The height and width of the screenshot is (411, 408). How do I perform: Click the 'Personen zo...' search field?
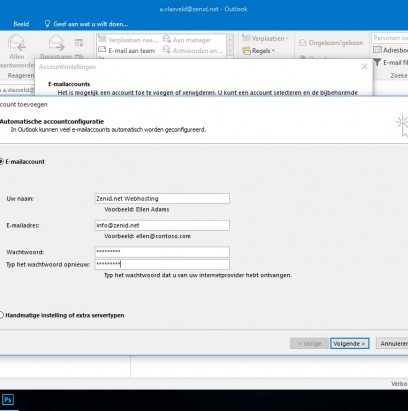pos(390,38)
